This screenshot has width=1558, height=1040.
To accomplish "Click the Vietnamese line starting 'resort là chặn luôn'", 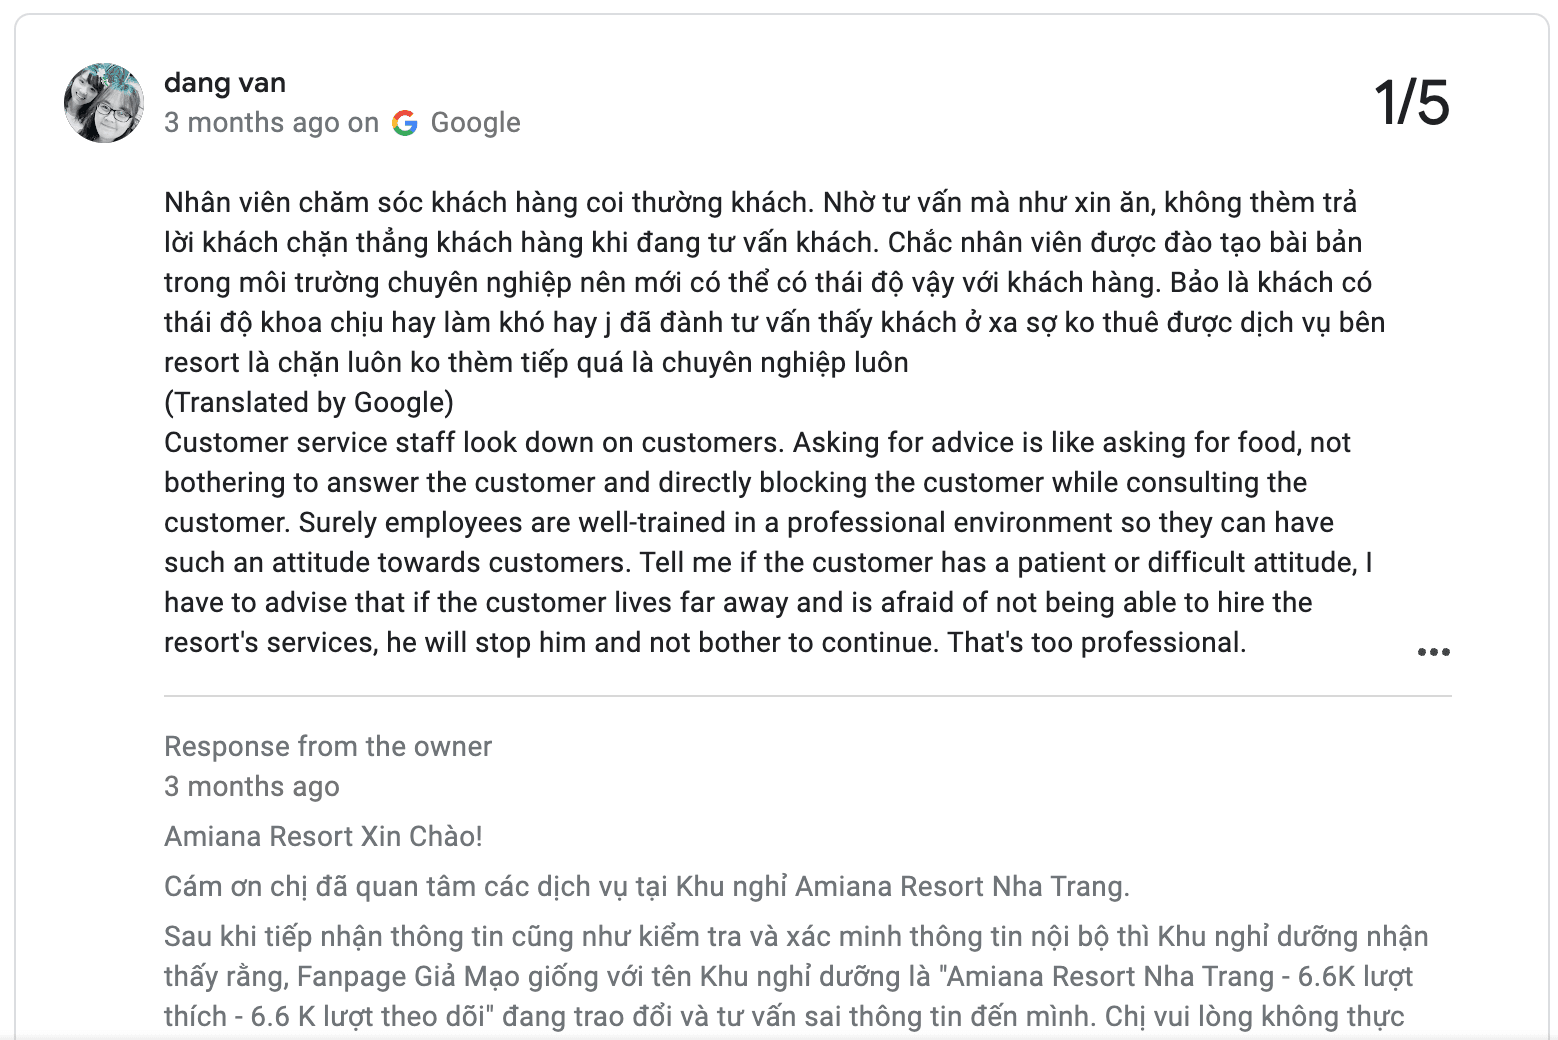I will pyautogui.click(x=536, y=362).
